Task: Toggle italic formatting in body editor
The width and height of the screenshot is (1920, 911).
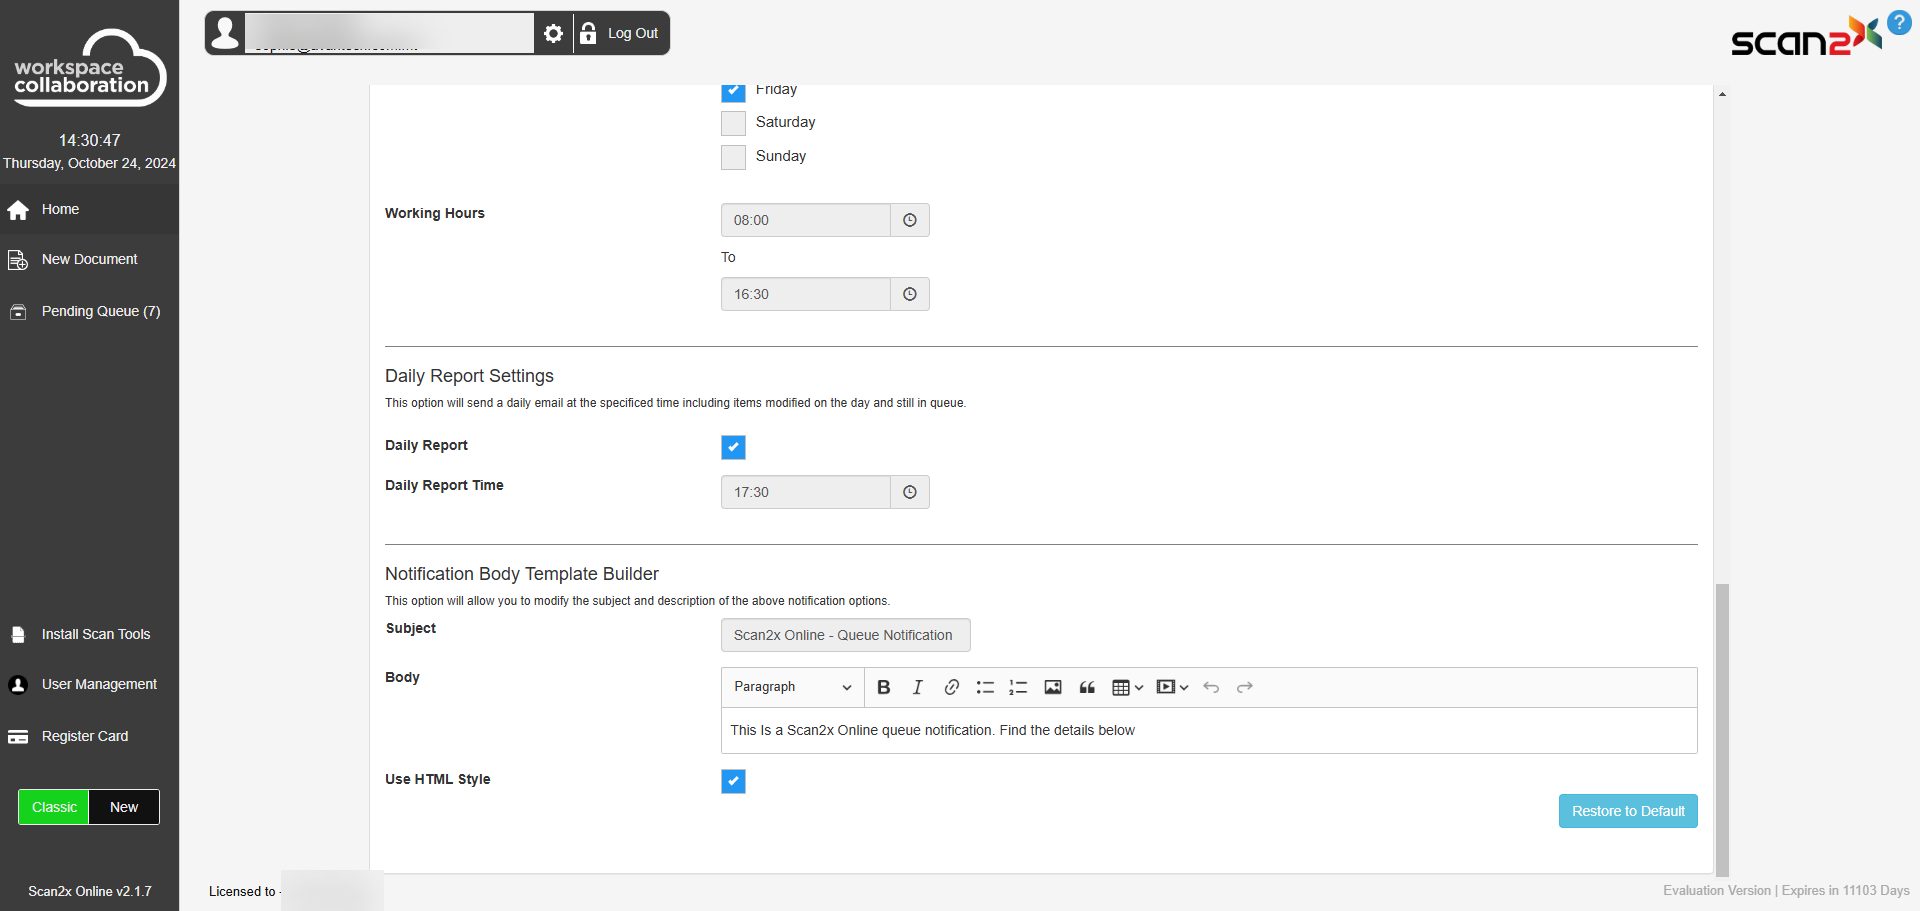Action: (x=917, y=687)
